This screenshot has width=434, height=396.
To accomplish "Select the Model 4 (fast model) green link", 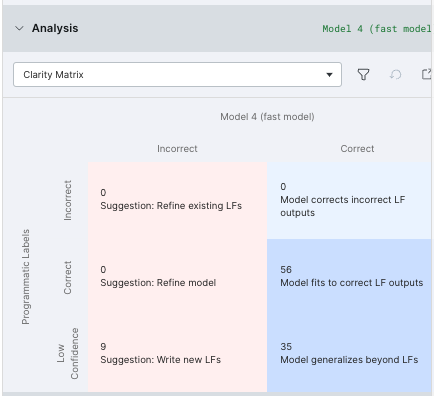I will [377, 29].
